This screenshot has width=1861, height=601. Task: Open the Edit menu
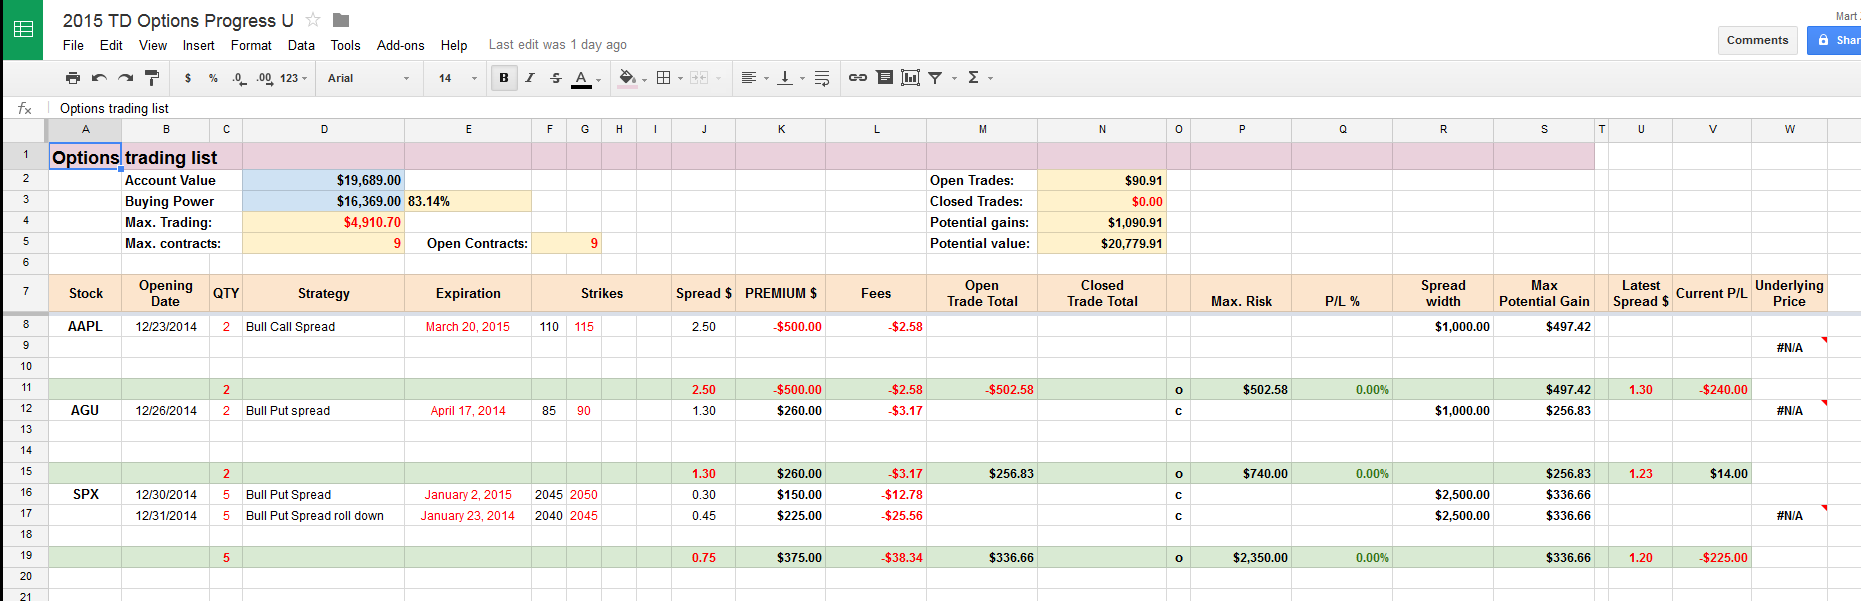pyautogui.click(x=111, y=45)
